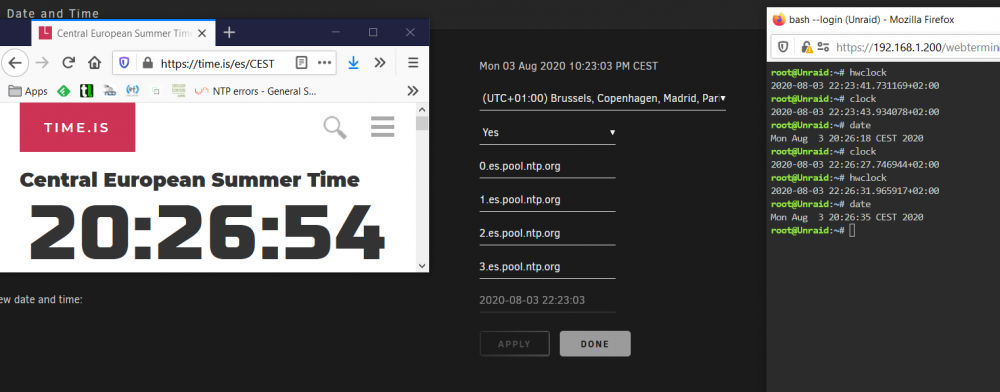Open the NTP errors bookmark
Image resolution: width=1000 pixels, height=392 pixels.
(256, 91)
